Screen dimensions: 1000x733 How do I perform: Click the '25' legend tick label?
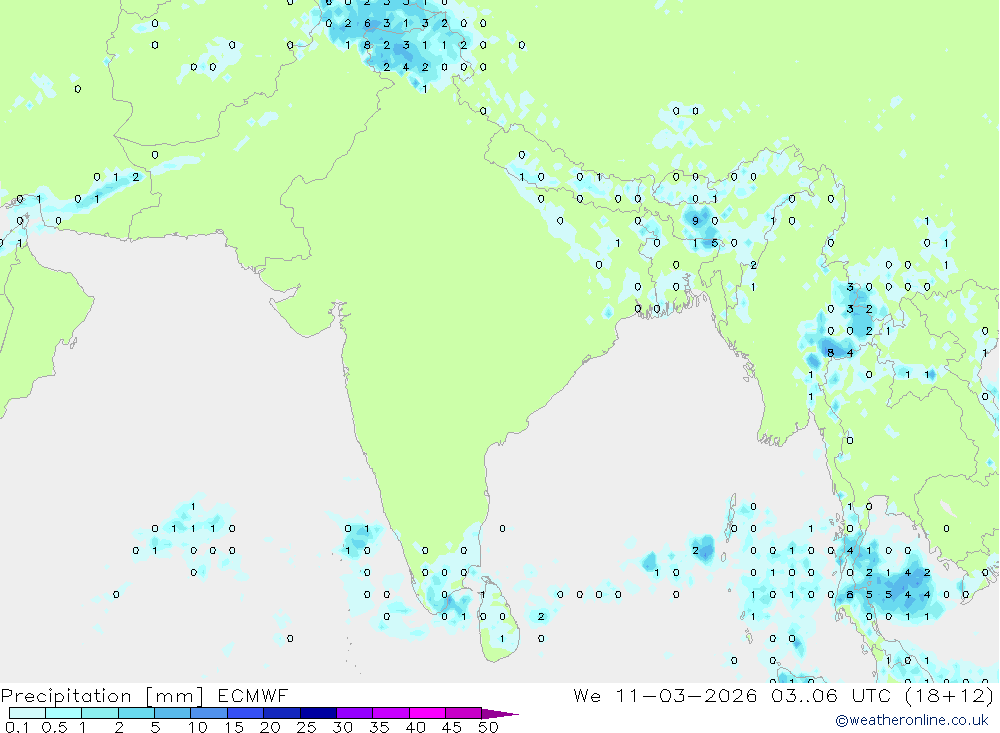click(306, 727)
